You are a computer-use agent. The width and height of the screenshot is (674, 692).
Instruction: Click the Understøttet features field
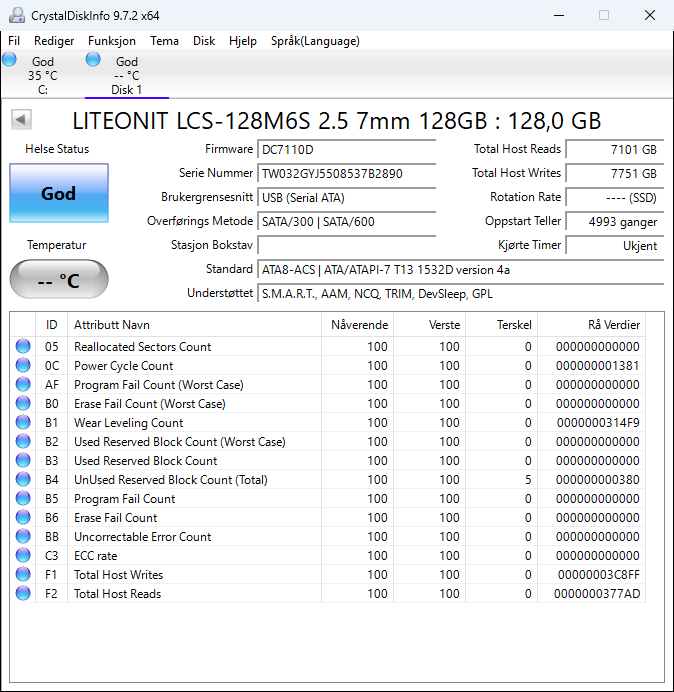(460, 293)
